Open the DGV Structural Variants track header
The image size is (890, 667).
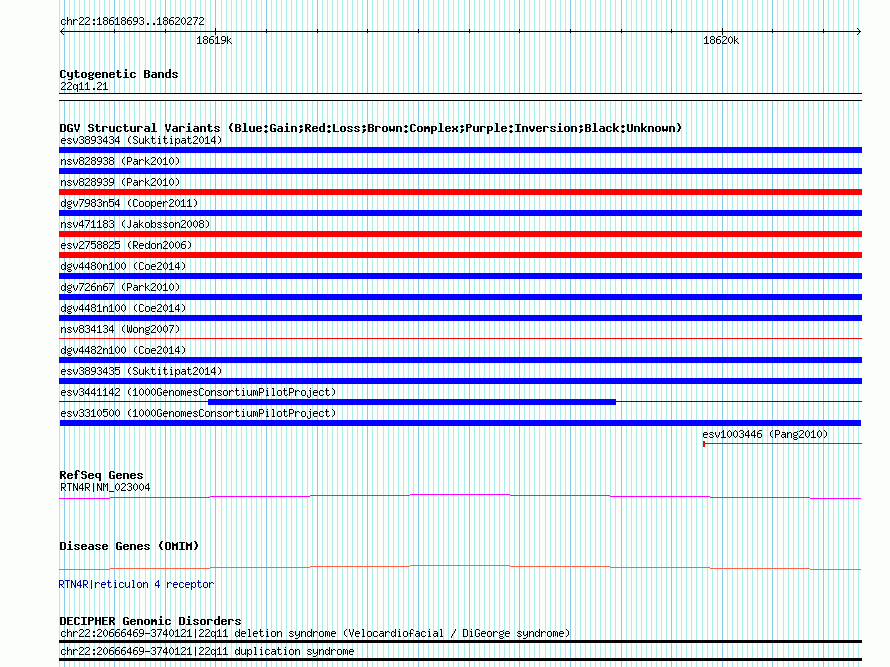click(x=371, y=128)
